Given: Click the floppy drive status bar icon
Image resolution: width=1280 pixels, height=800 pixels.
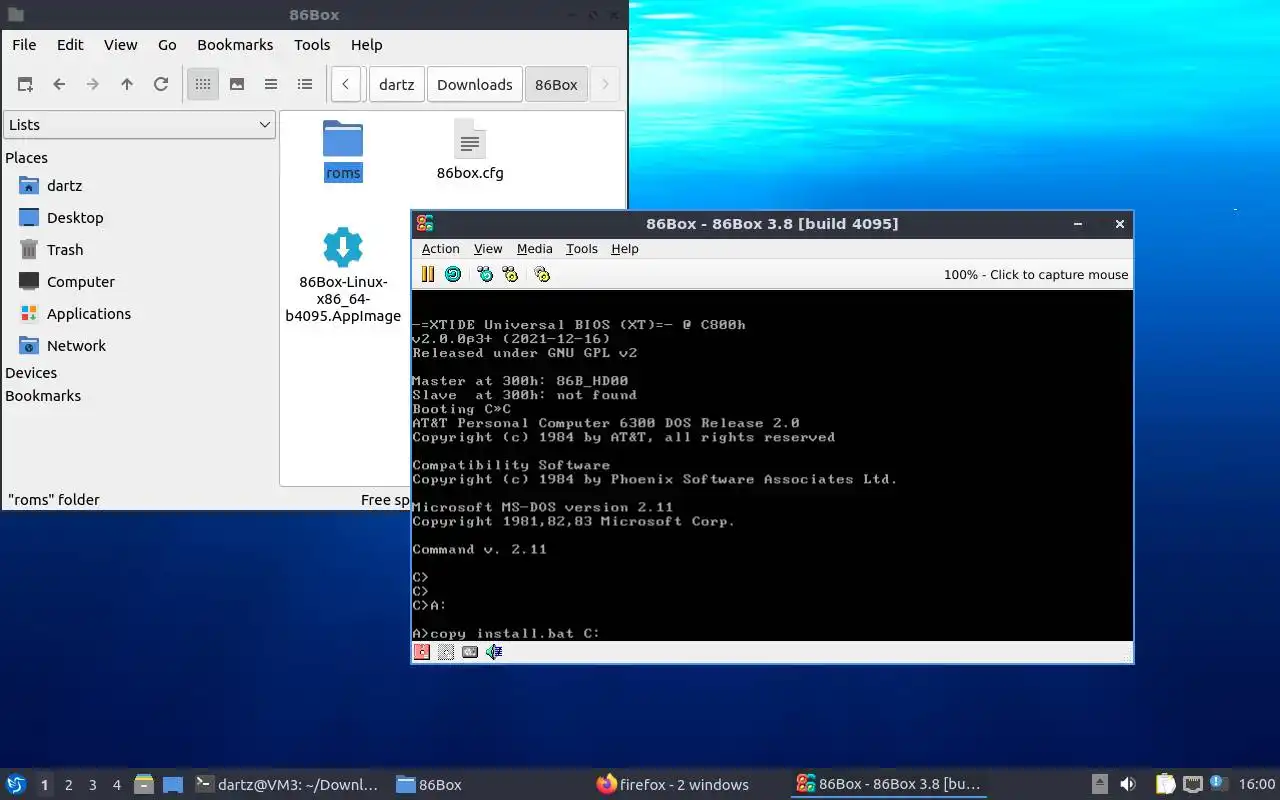Looking at the screenshot, I should [x=422, y=652].
